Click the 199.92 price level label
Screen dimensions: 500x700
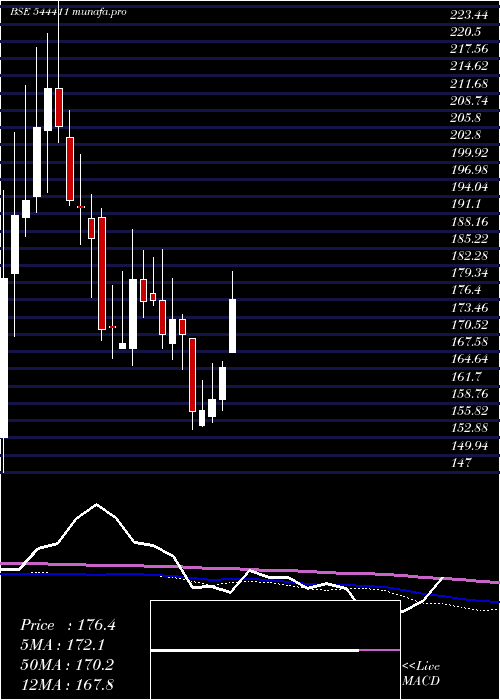pyautogui.click(x=469, y=153)
